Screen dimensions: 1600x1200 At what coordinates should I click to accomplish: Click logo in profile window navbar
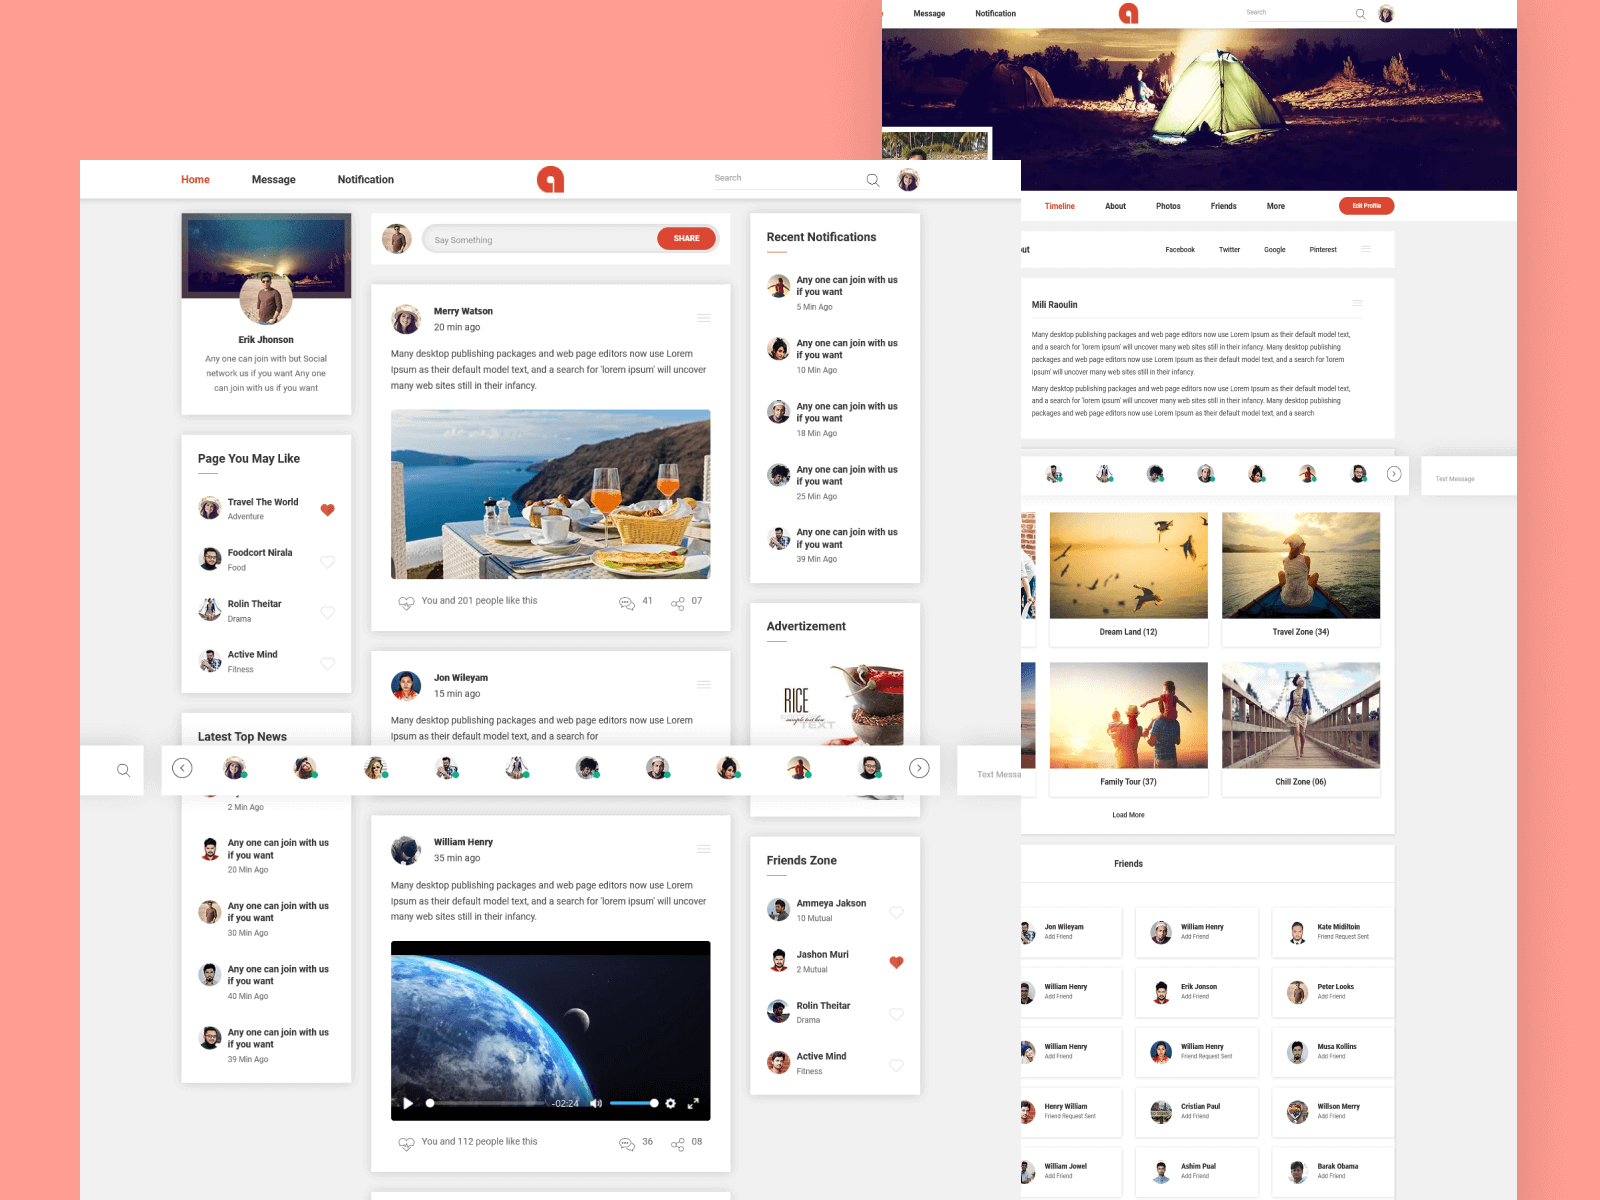click(1128, 13)
